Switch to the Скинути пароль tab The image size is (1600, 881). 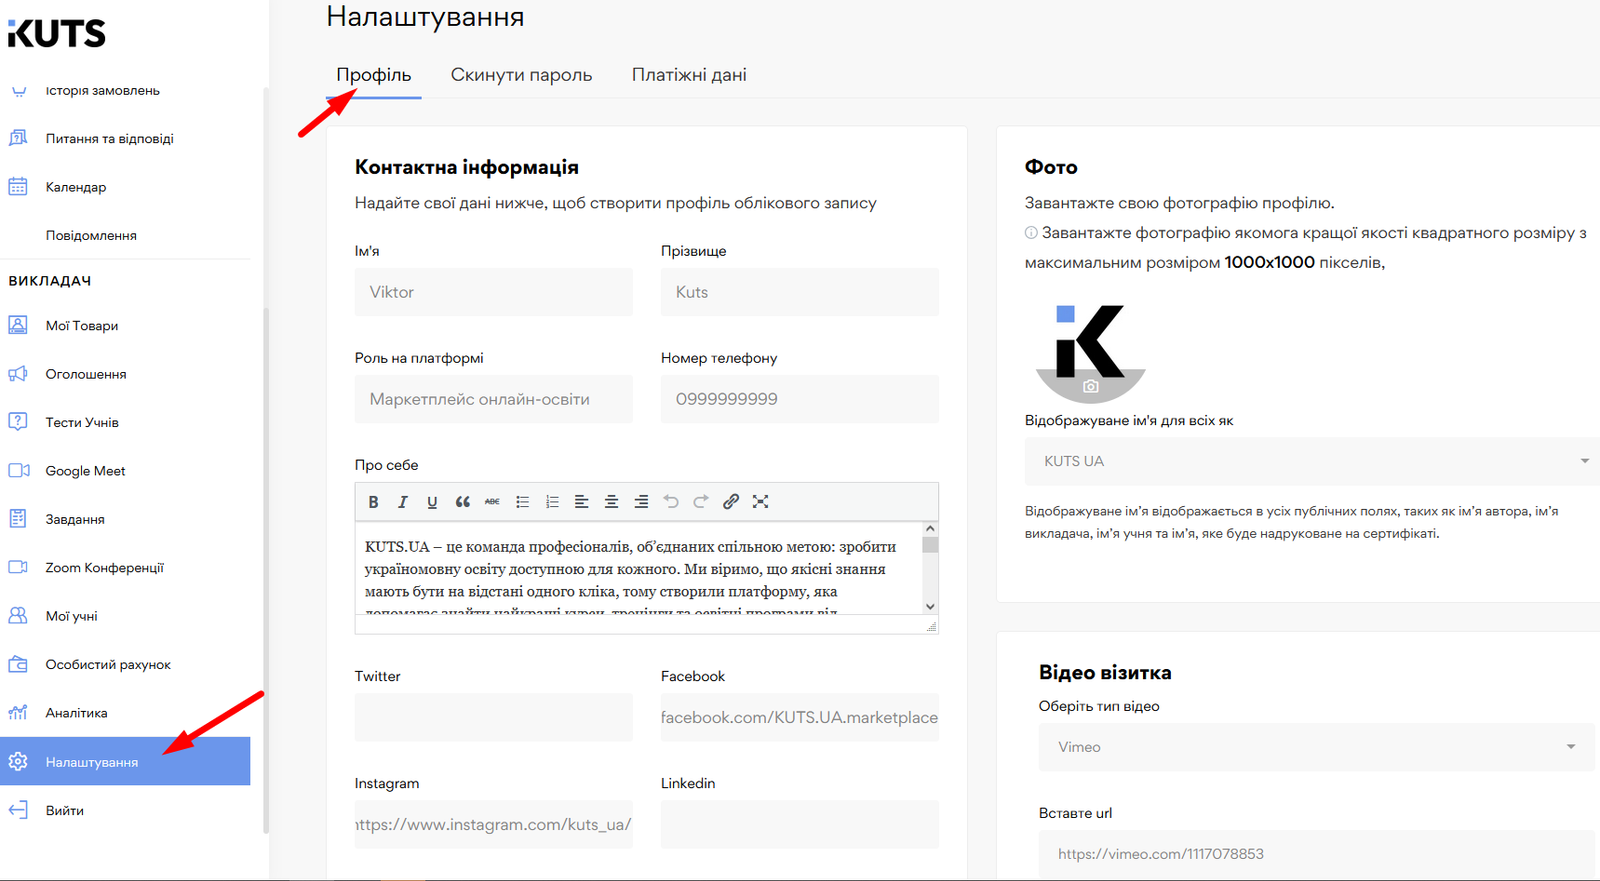coord(521,75)
